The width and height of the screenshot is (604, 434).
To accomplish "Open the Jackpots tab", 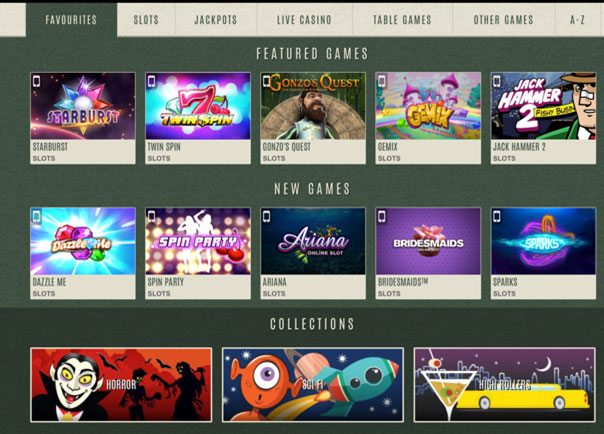I will pos(216,20).
